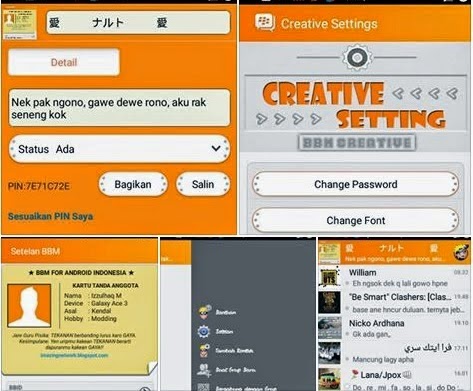Image resolution: width=473 pixels, height=391 pixels.
Task: Select the create new group entry in side menu
Action: click(x=236, y=370)
